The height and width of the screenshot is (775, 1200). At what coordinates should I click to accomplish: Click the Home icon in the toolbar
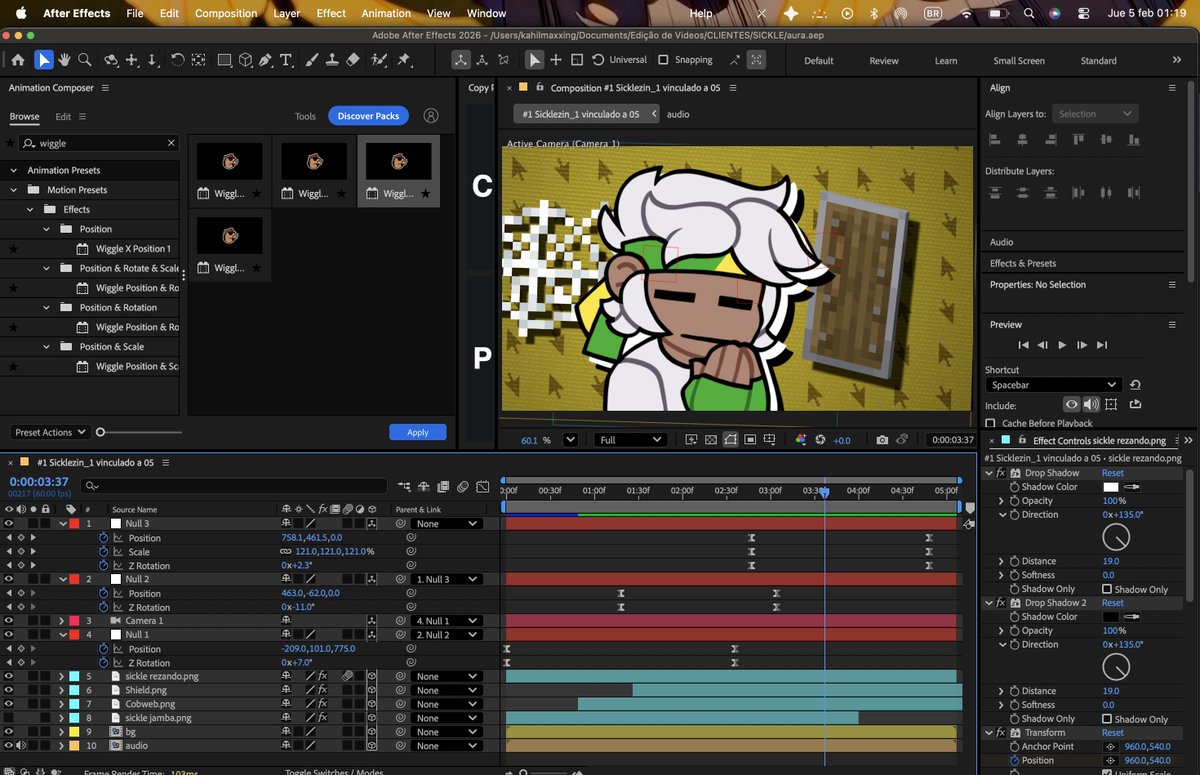pyautogui.click(x=18, y=60)
